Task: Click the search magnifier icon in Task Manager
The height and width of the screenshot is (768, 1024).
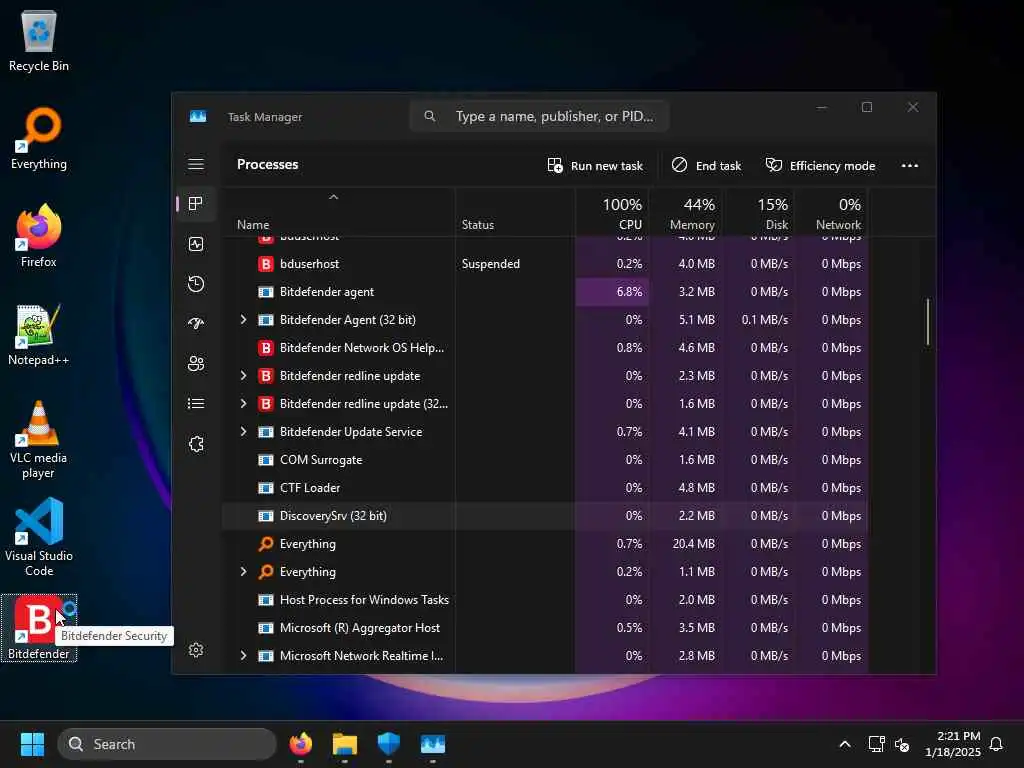Action: (430, 116)
